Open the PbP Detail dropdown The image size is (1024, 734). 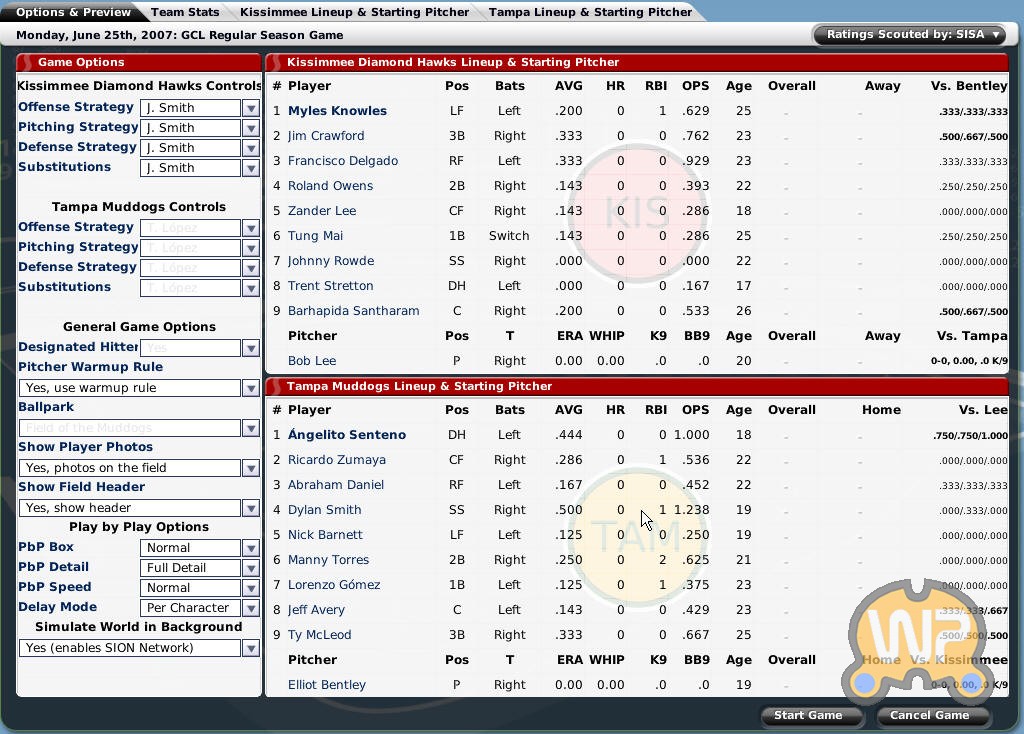point(250,568)
